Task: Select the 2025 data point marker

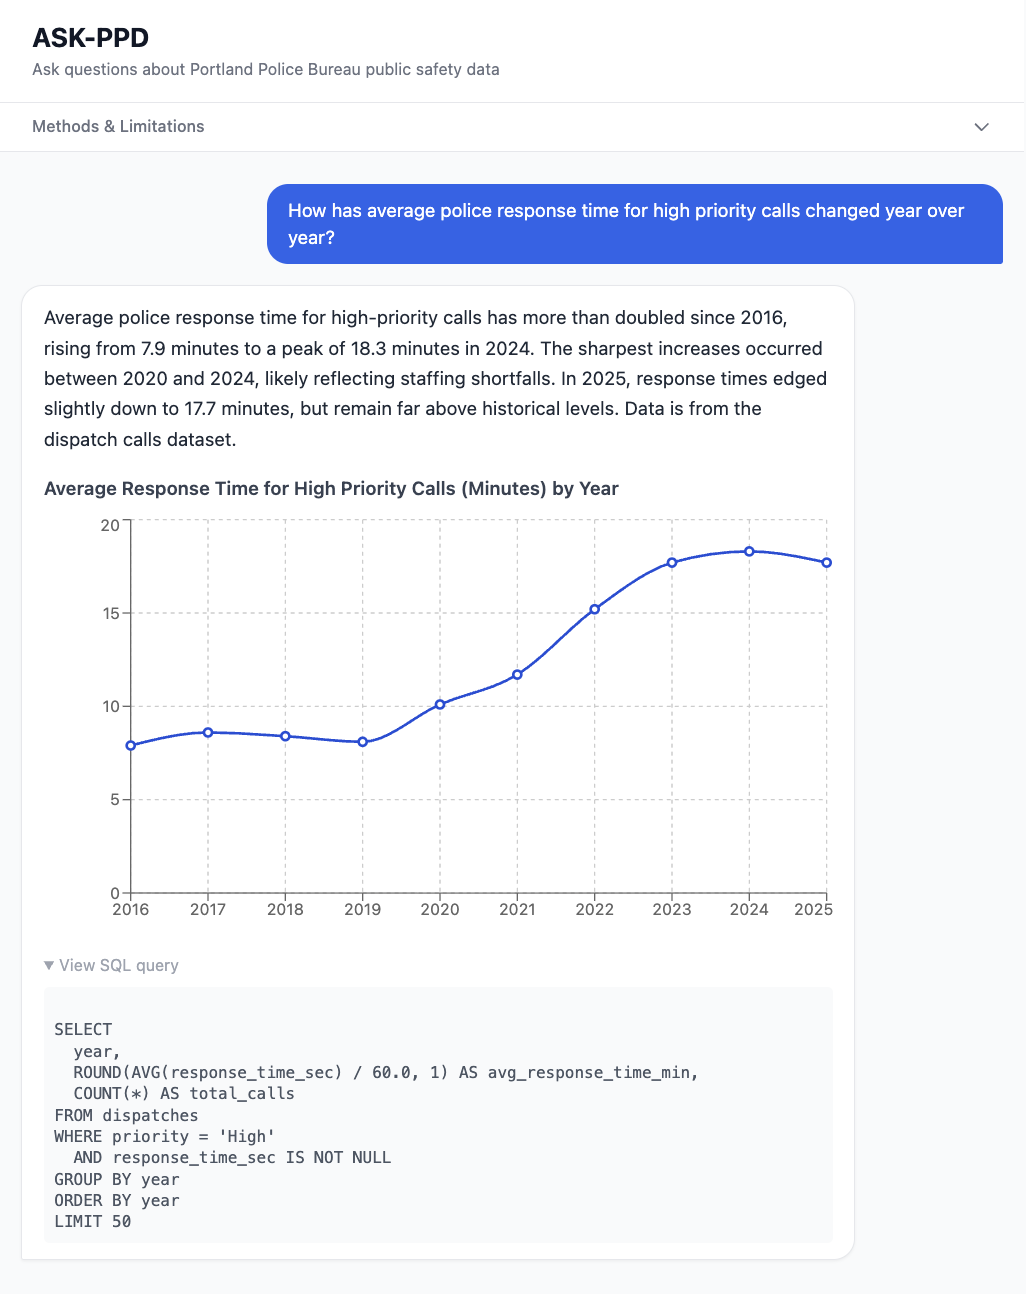Action: click(x=826, y=563)
